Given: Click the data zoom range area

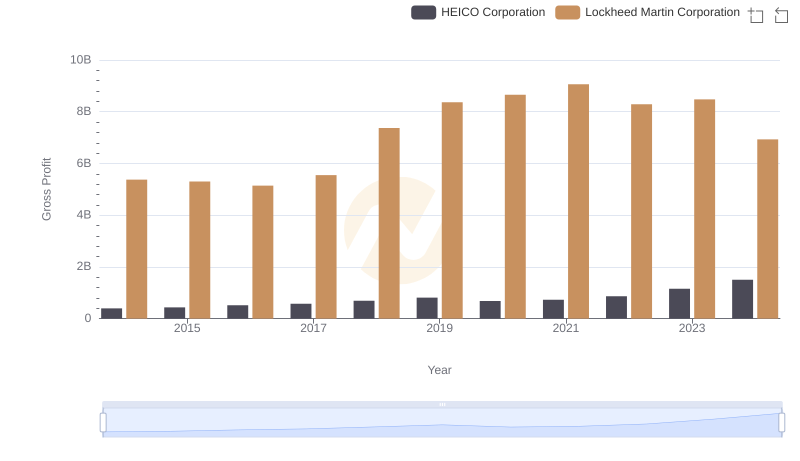Looking at the screenshot, I should coord(442,423).
